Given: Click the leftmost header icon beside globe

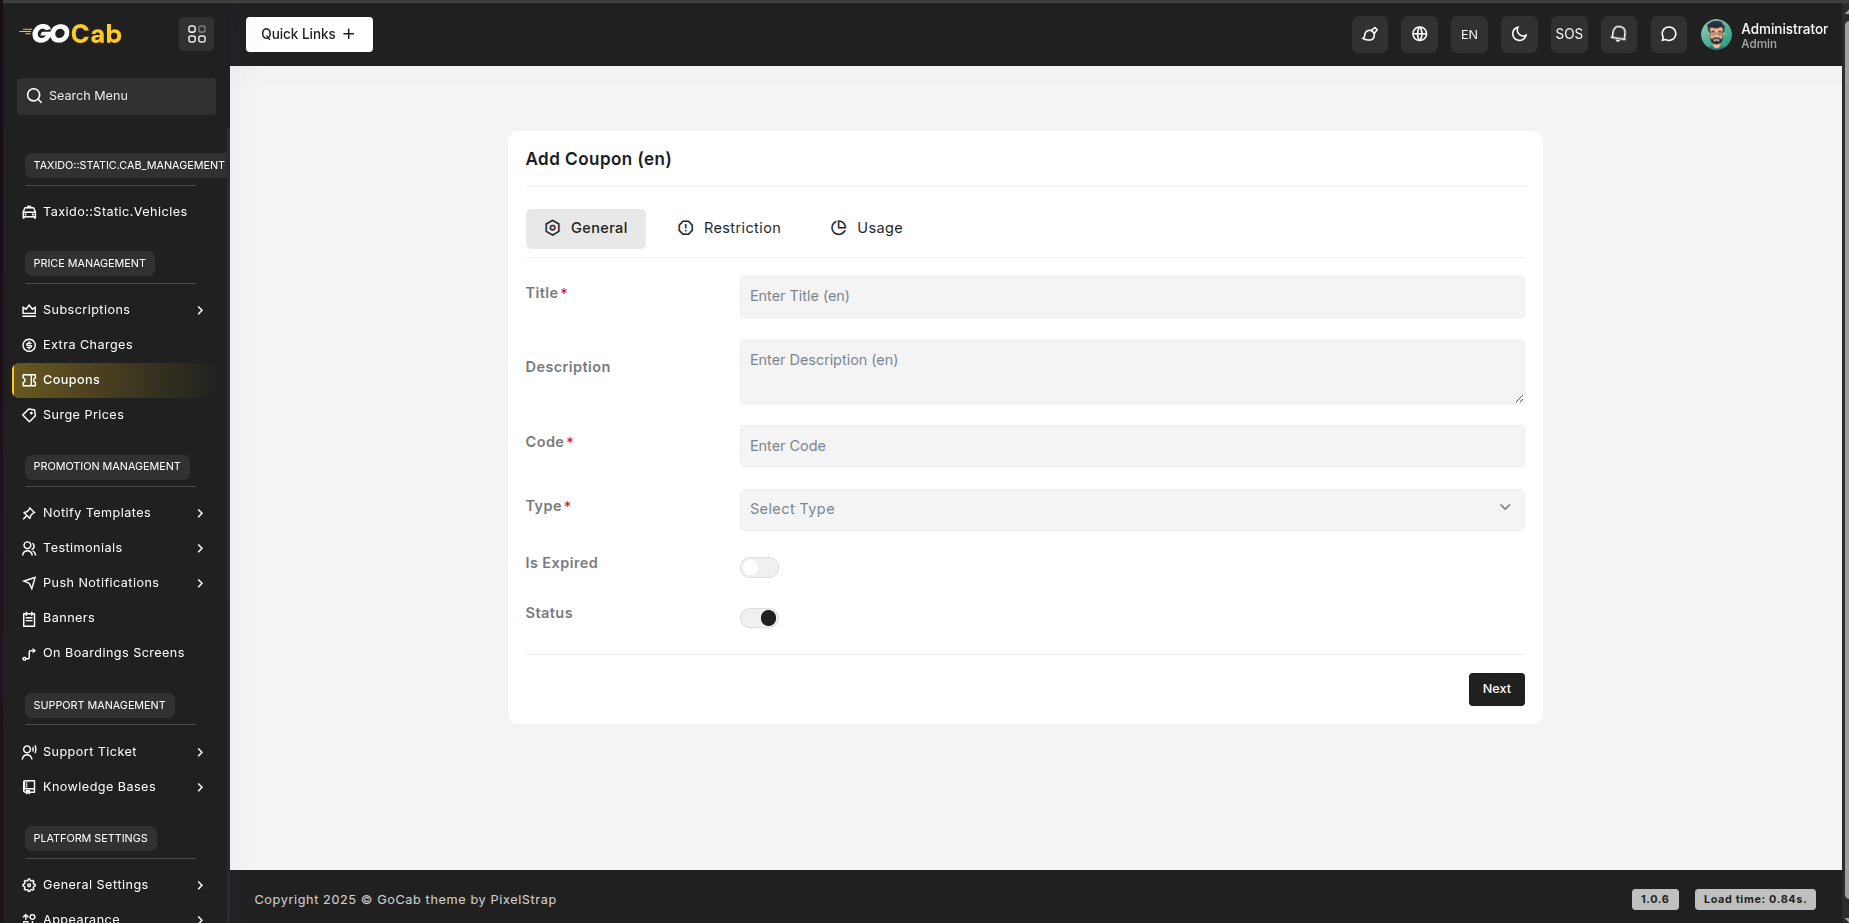Looking at the screenshot, I should (x=1369, y=34).
